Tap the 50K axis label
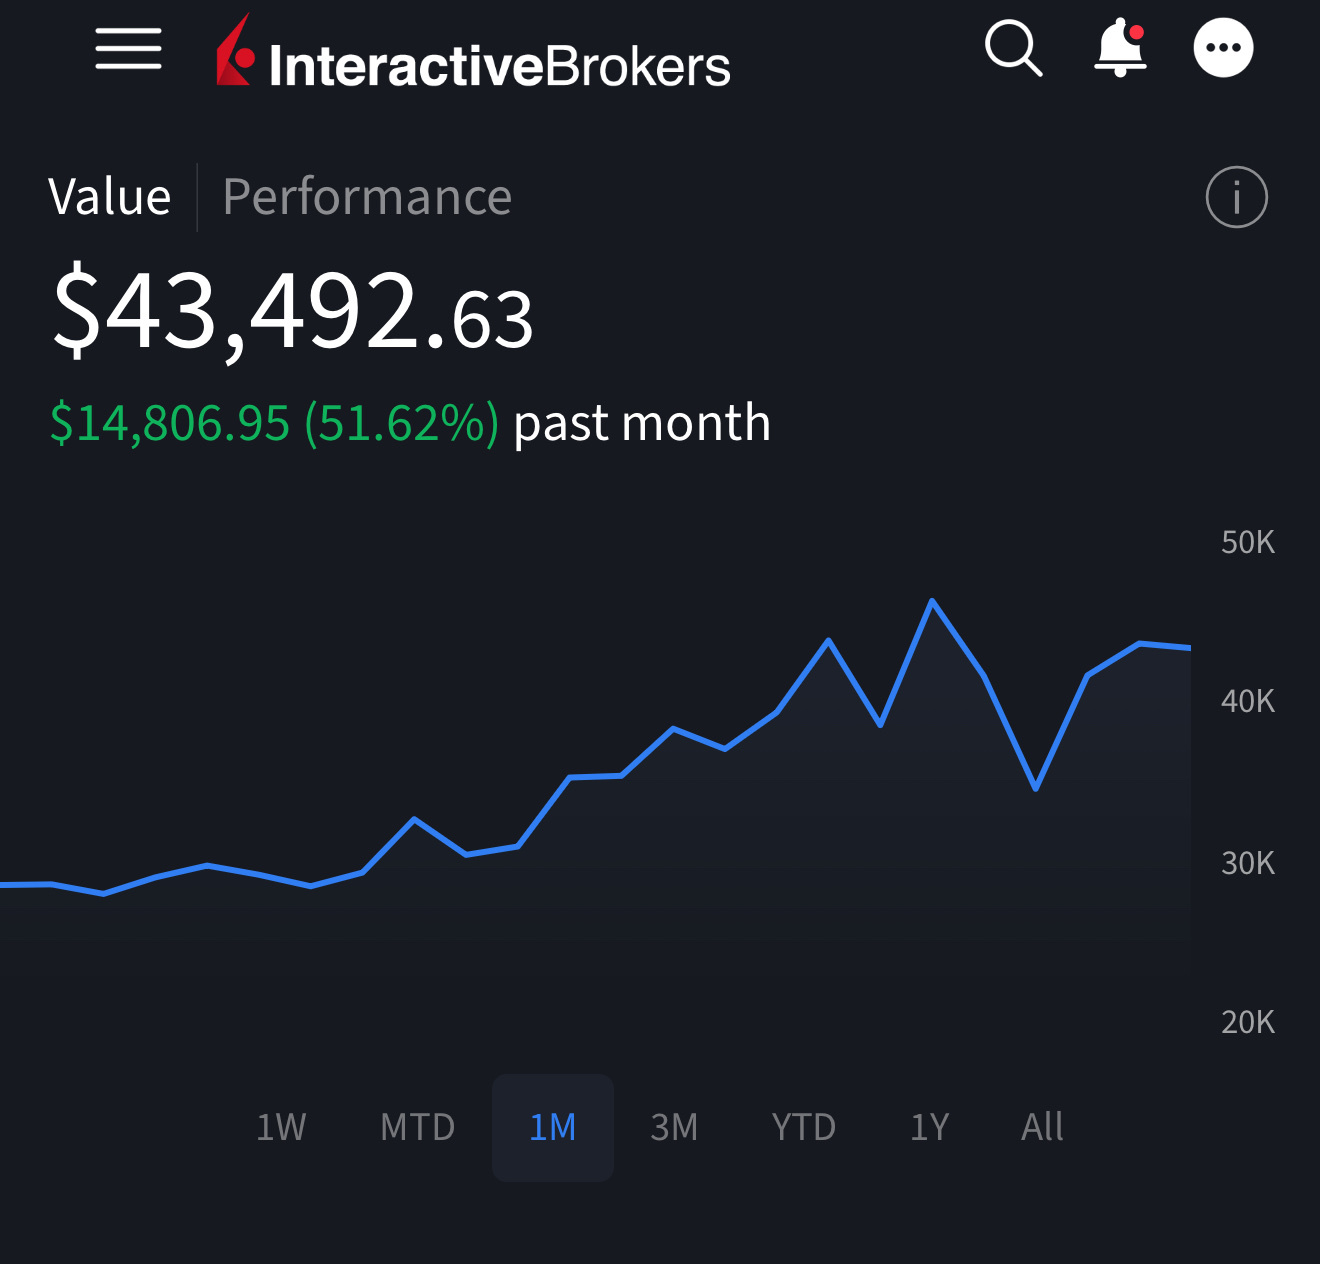This screenshot has width=1320, height=1264. [x=1247, y=542]
